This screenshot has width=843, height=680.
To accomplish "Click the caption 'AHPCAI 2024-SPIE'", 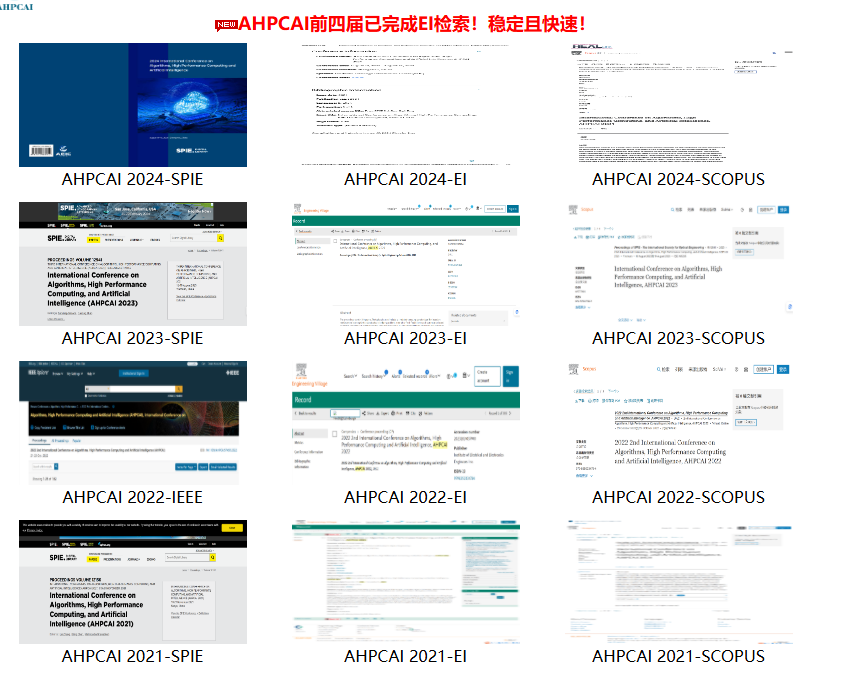I will tap(132, 179).
